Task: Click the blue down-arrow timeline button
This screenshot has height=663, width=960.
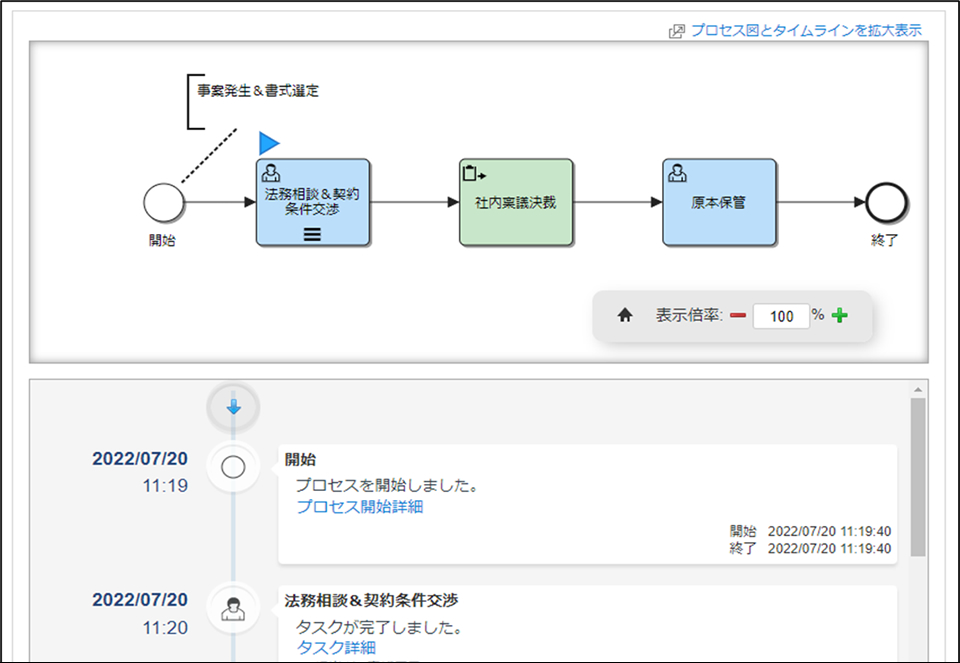Action: [233, 407]
